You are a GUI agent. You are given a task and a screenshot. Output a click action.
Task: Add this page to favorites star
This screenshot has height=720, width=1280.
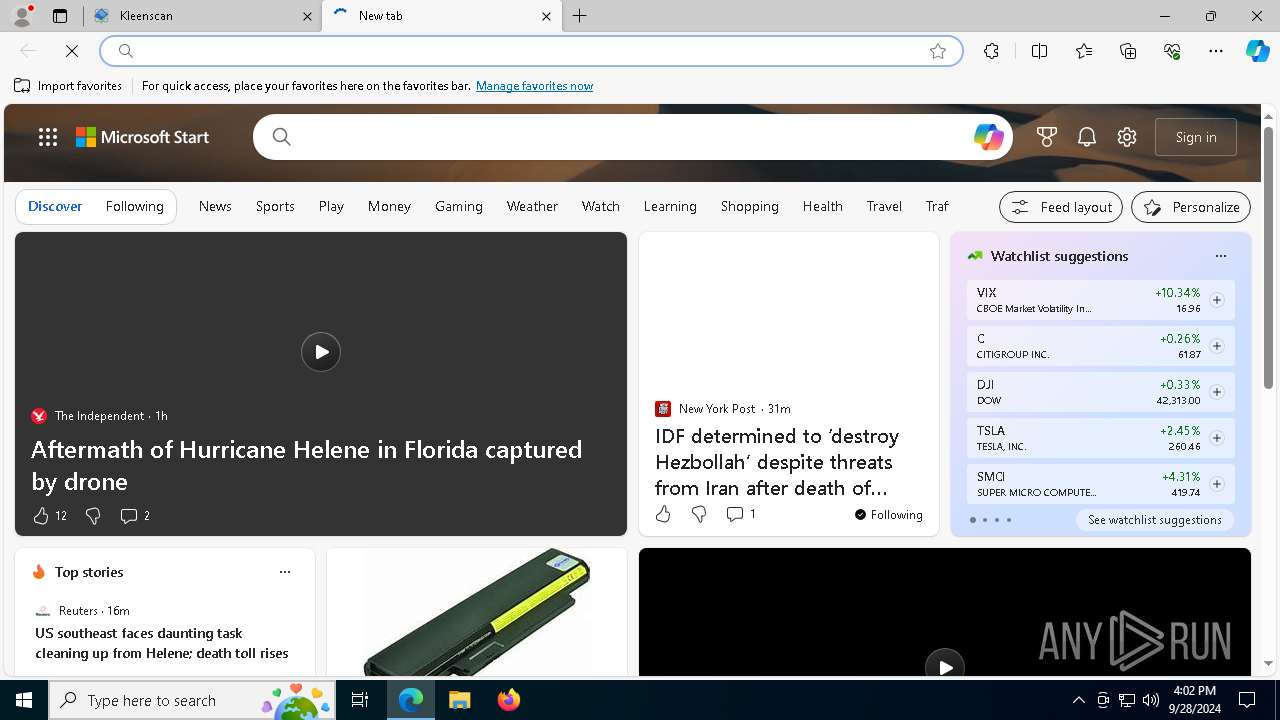[938, 51]
